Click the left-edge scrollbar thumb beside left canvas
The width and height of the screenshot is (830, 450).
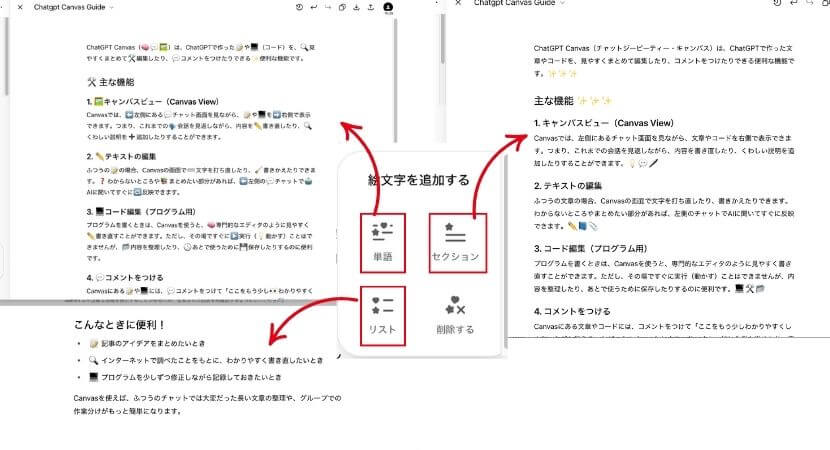click(6, 57)
